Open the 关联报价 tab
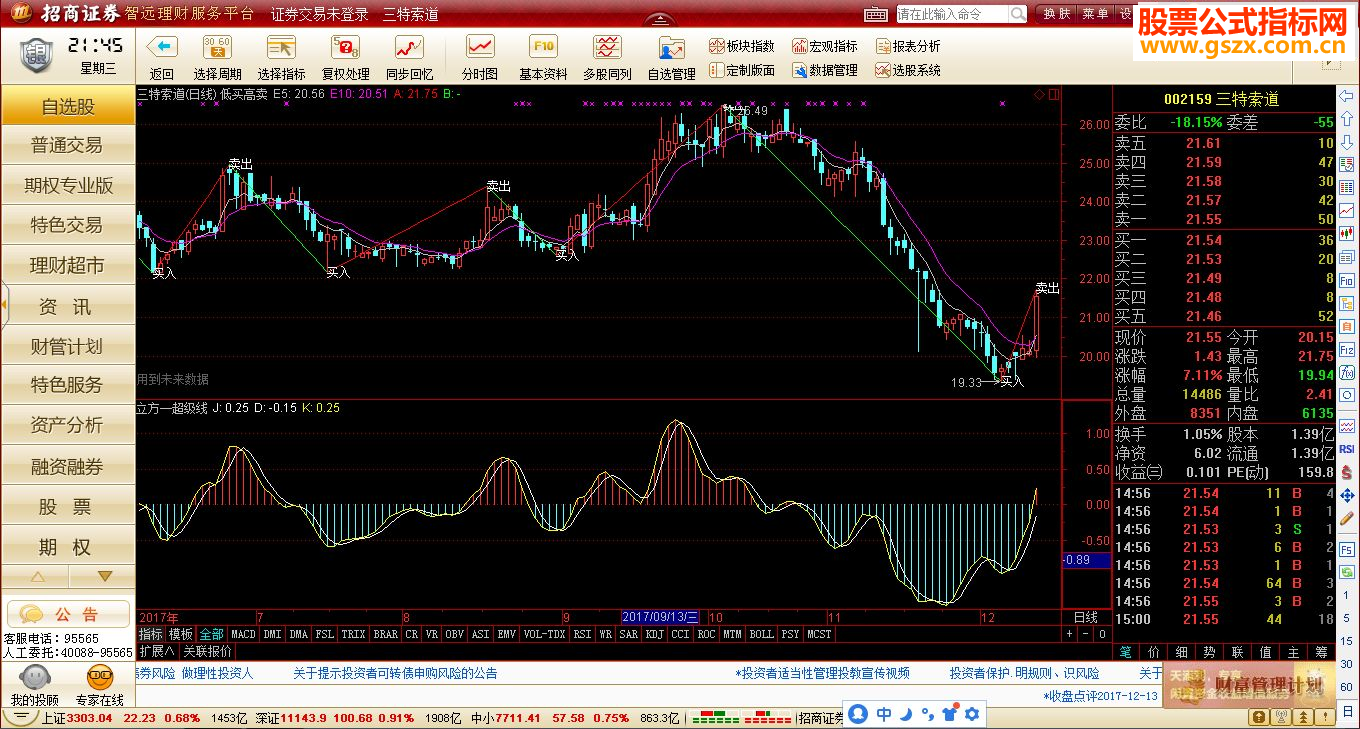The image size is (1360, 729). pyautogui.click(x=206, y=650)
